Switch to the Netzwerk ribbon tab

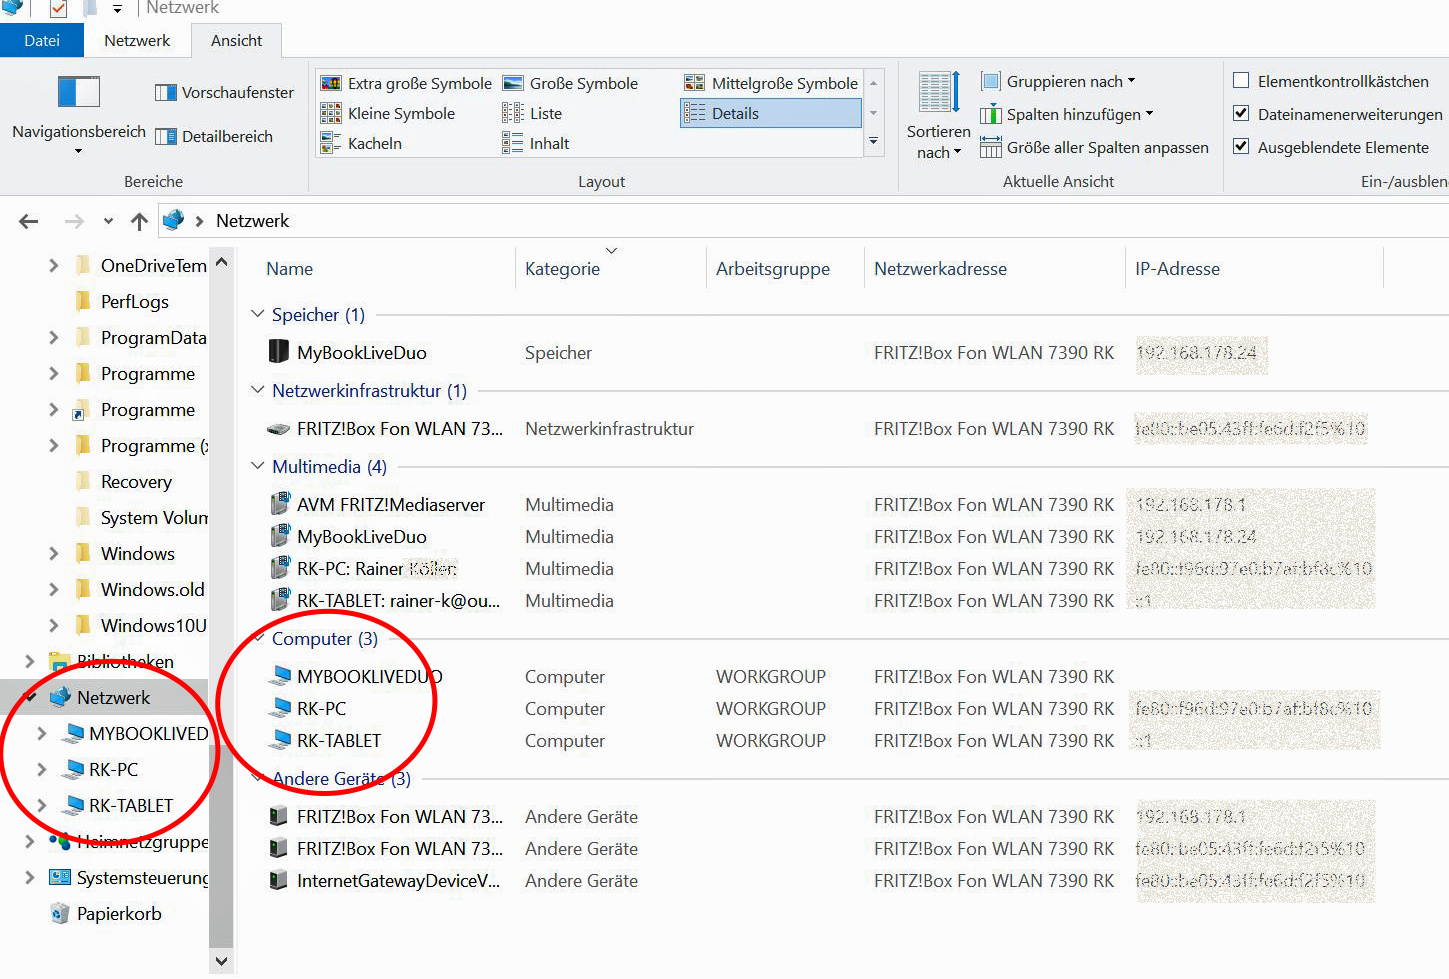(137, 40)
